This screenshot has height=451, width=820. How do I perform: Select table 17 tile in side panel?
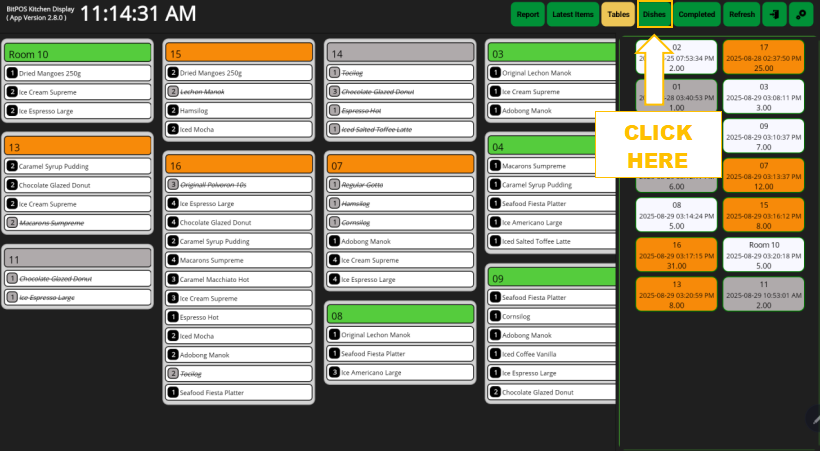coord(764,58)
